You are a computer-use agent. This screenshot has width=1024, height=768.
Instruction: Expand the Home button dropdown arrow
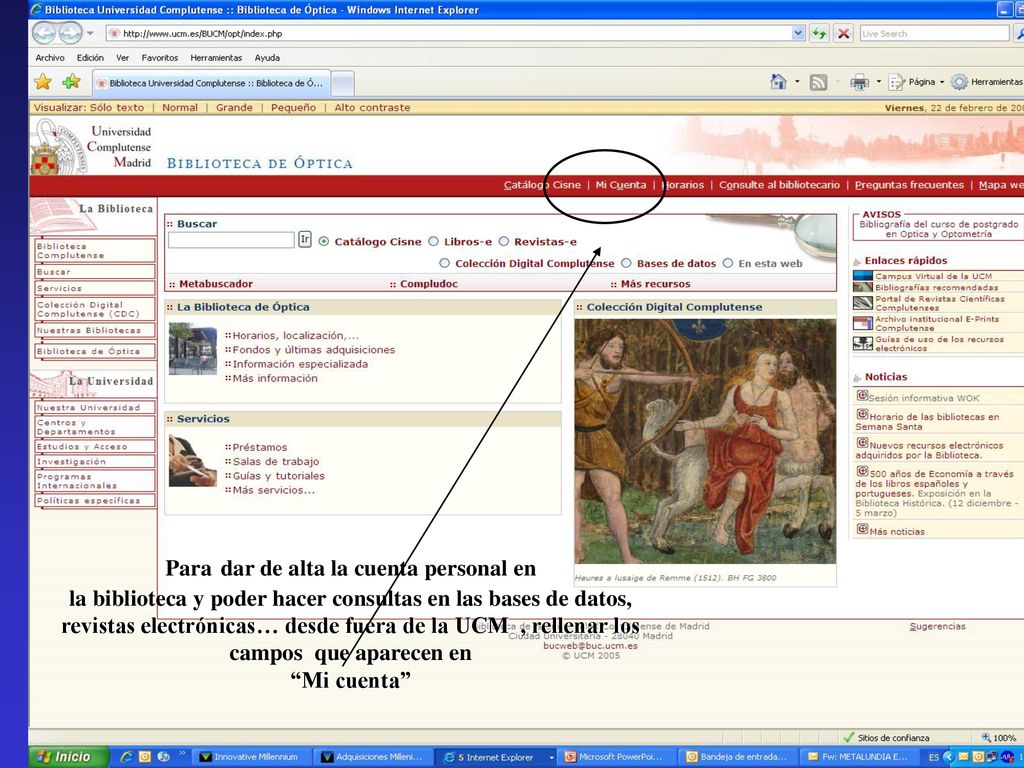tap(797, 82)
